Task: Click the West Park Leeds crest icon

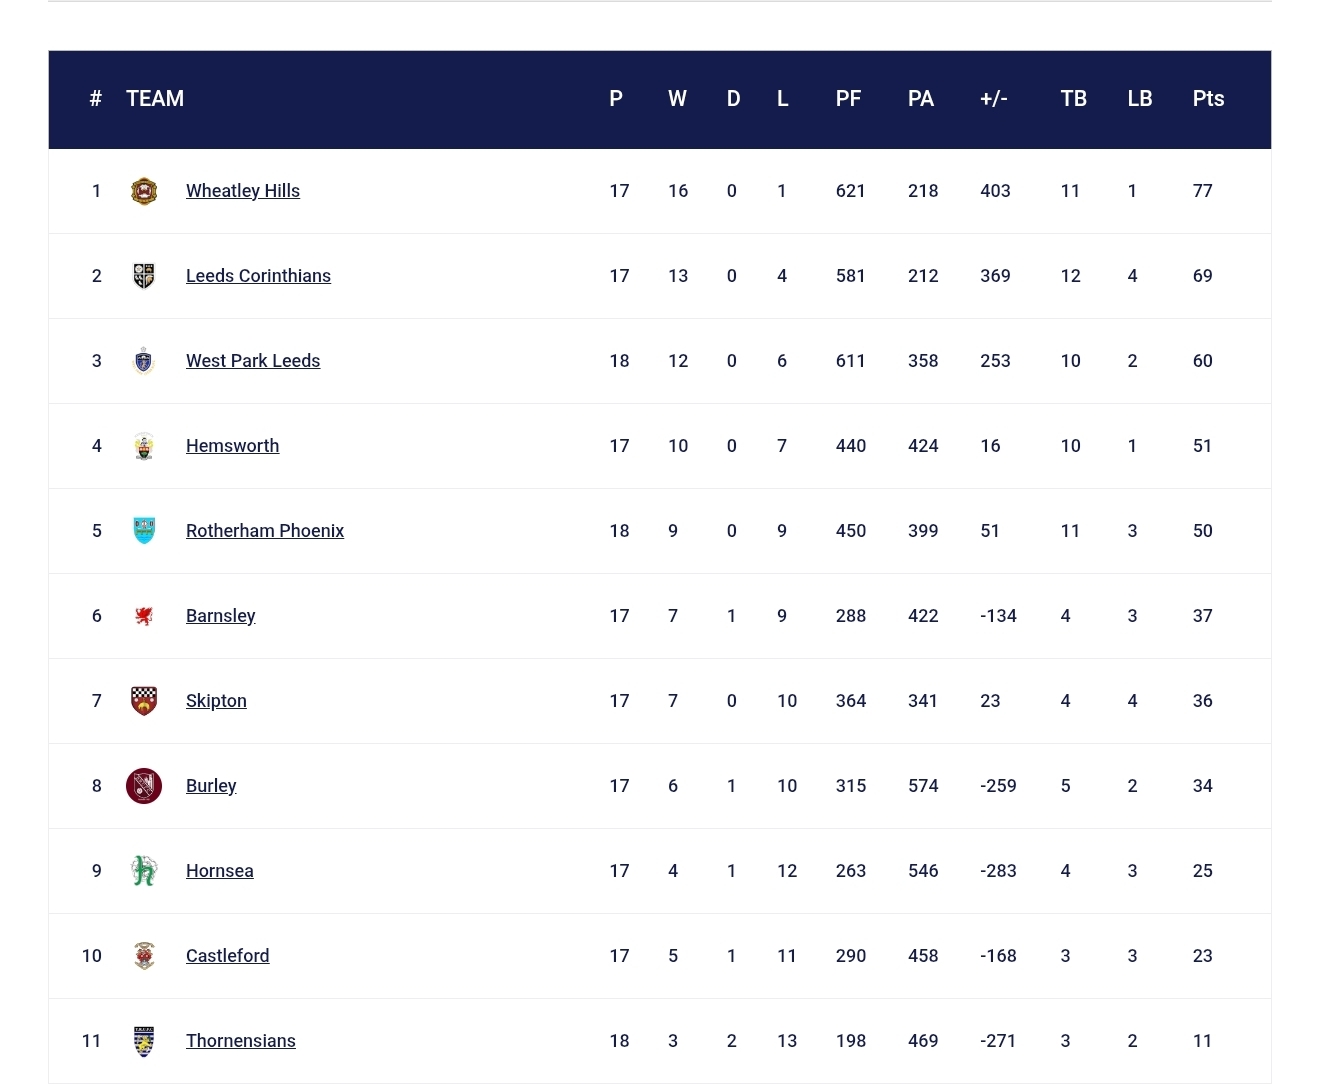Action: pyautogui.click(x=144, y=361)
